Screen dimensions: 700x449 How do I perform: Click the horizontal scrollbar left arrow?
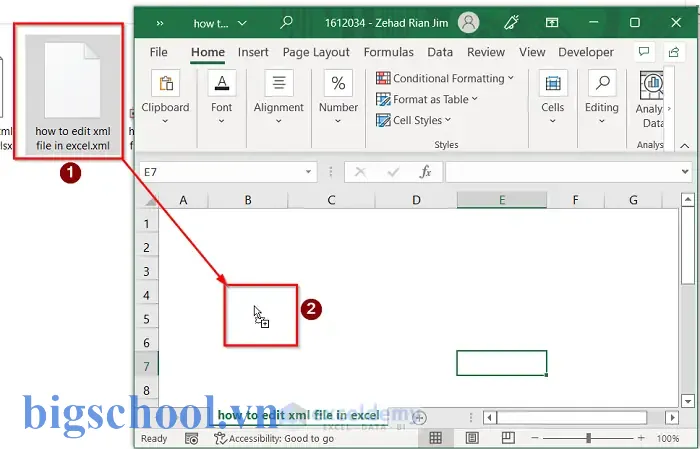click(490, 418)
